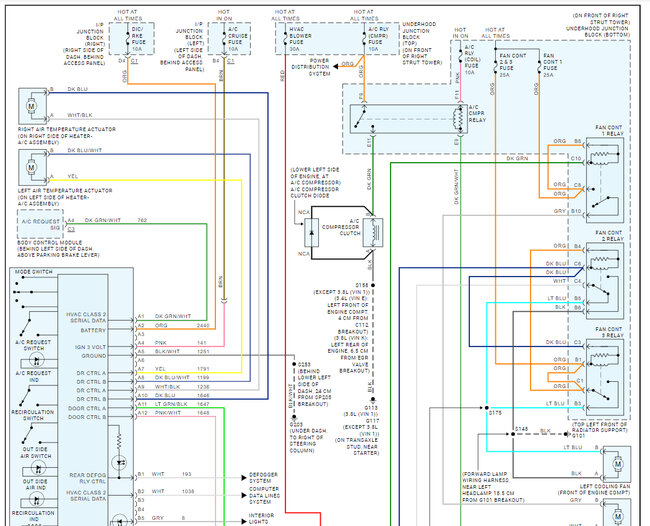This screenshot has height=526, width=650.
Task: Click the HVAC Blower 30A fuse symbol
Action: pyautogui.click(x=285, y=39)
